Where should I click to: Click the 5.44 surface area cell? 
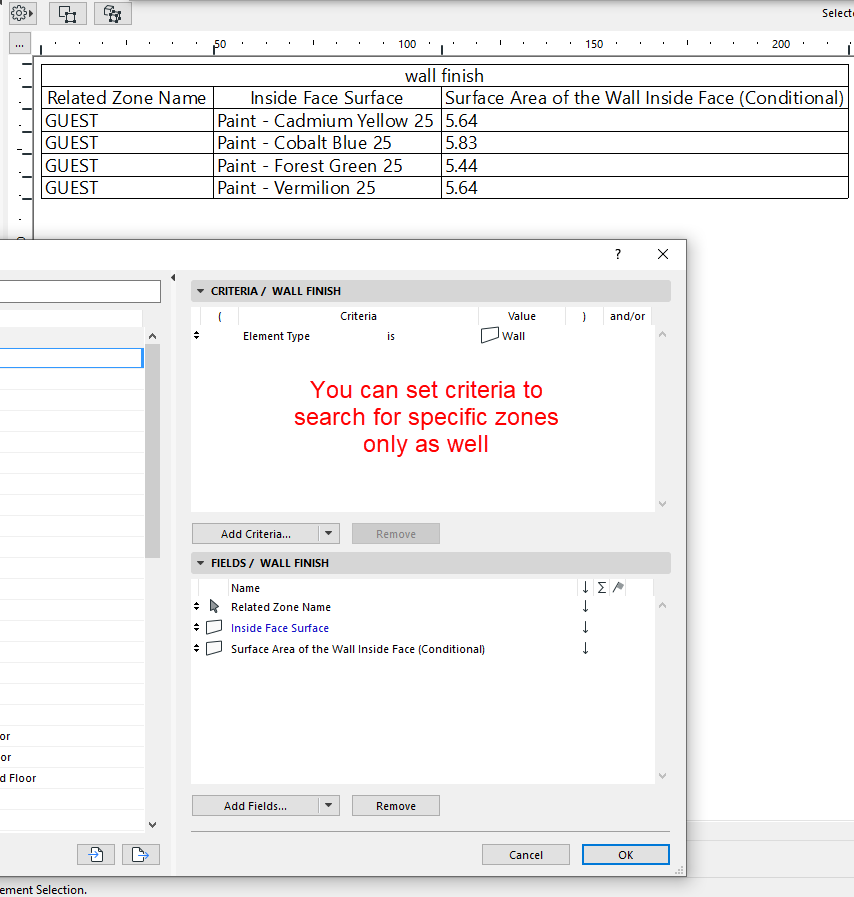coord(645,166)
